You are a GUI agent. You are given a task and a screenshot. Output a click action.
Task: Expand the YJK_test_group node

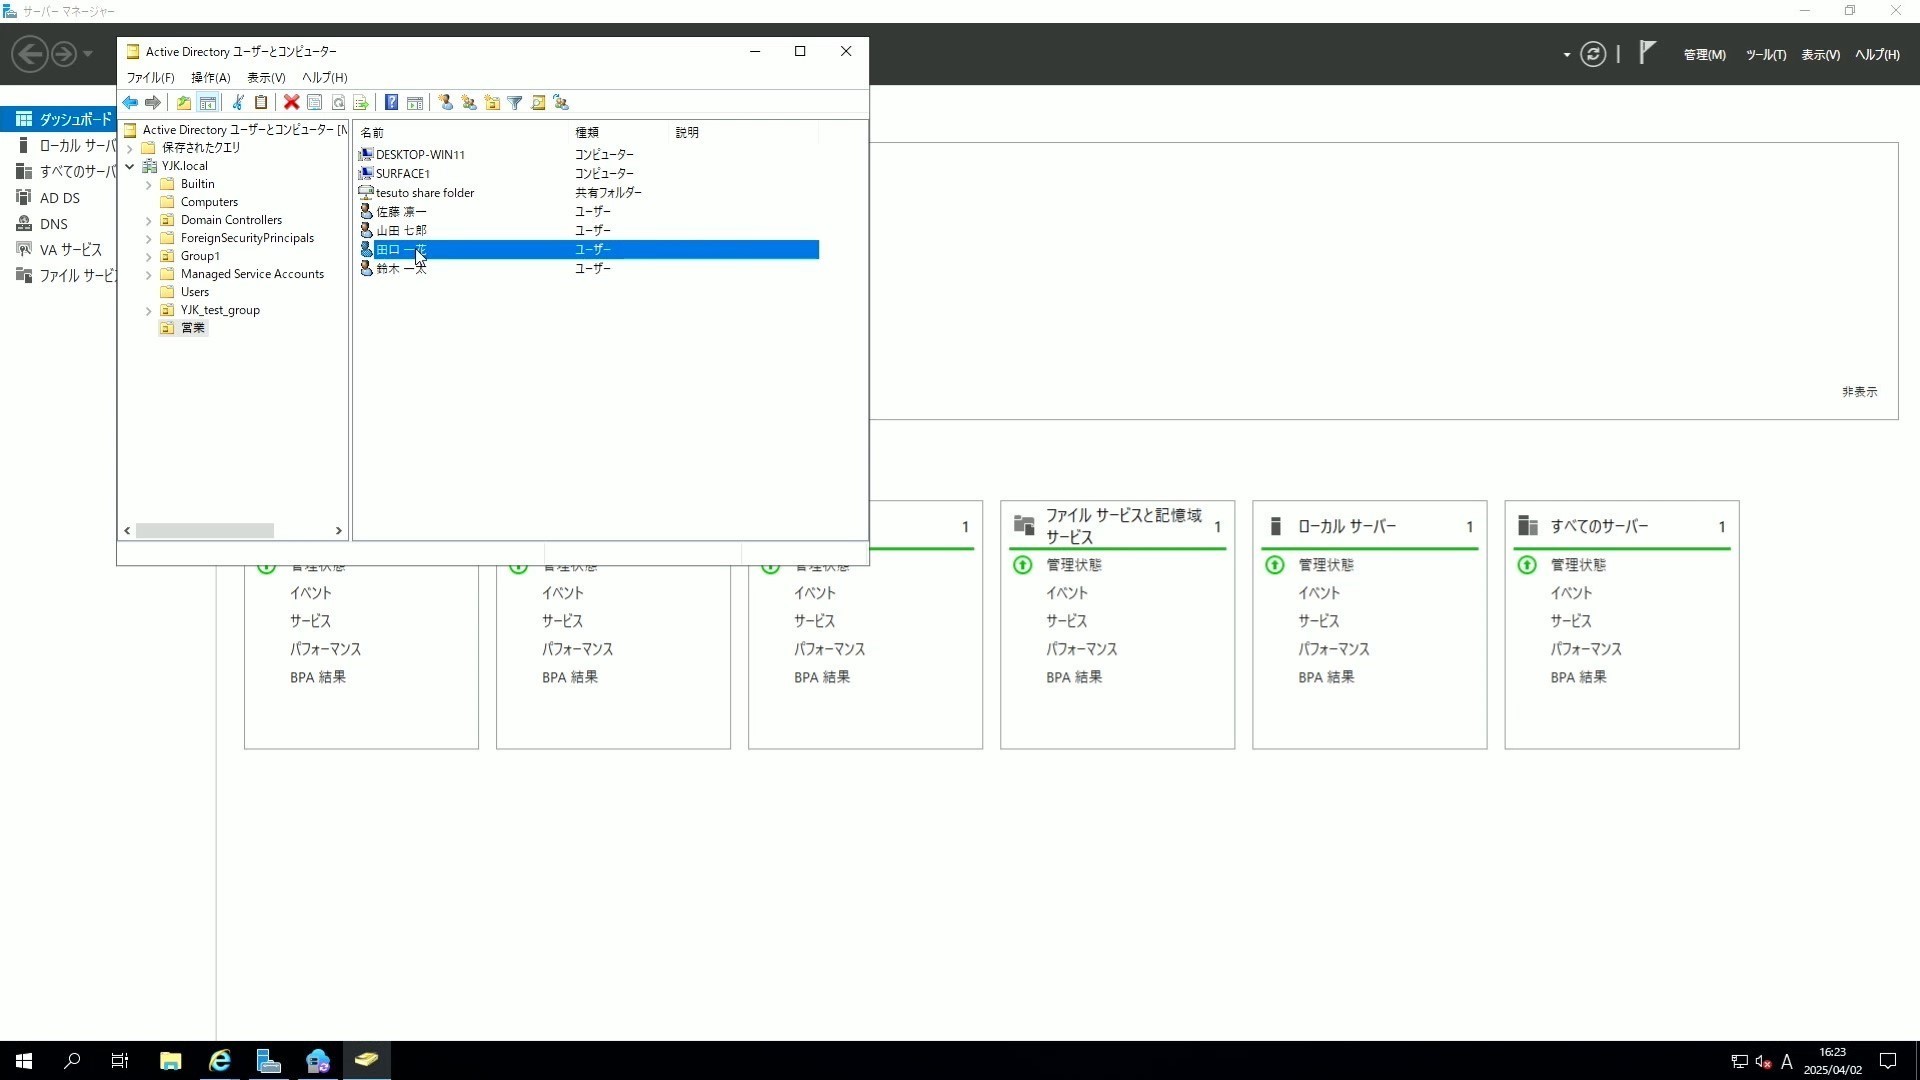click(x=149, y=310)
